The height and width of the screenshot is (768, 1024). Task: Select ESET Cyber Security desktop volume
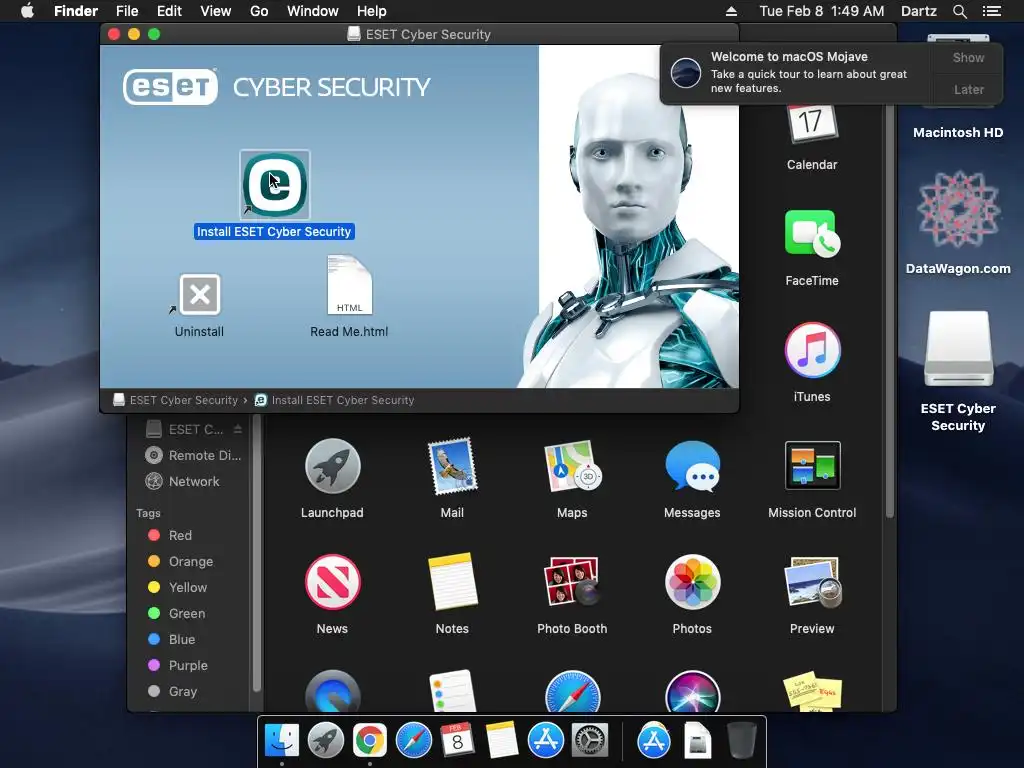[x=958, y=349]
